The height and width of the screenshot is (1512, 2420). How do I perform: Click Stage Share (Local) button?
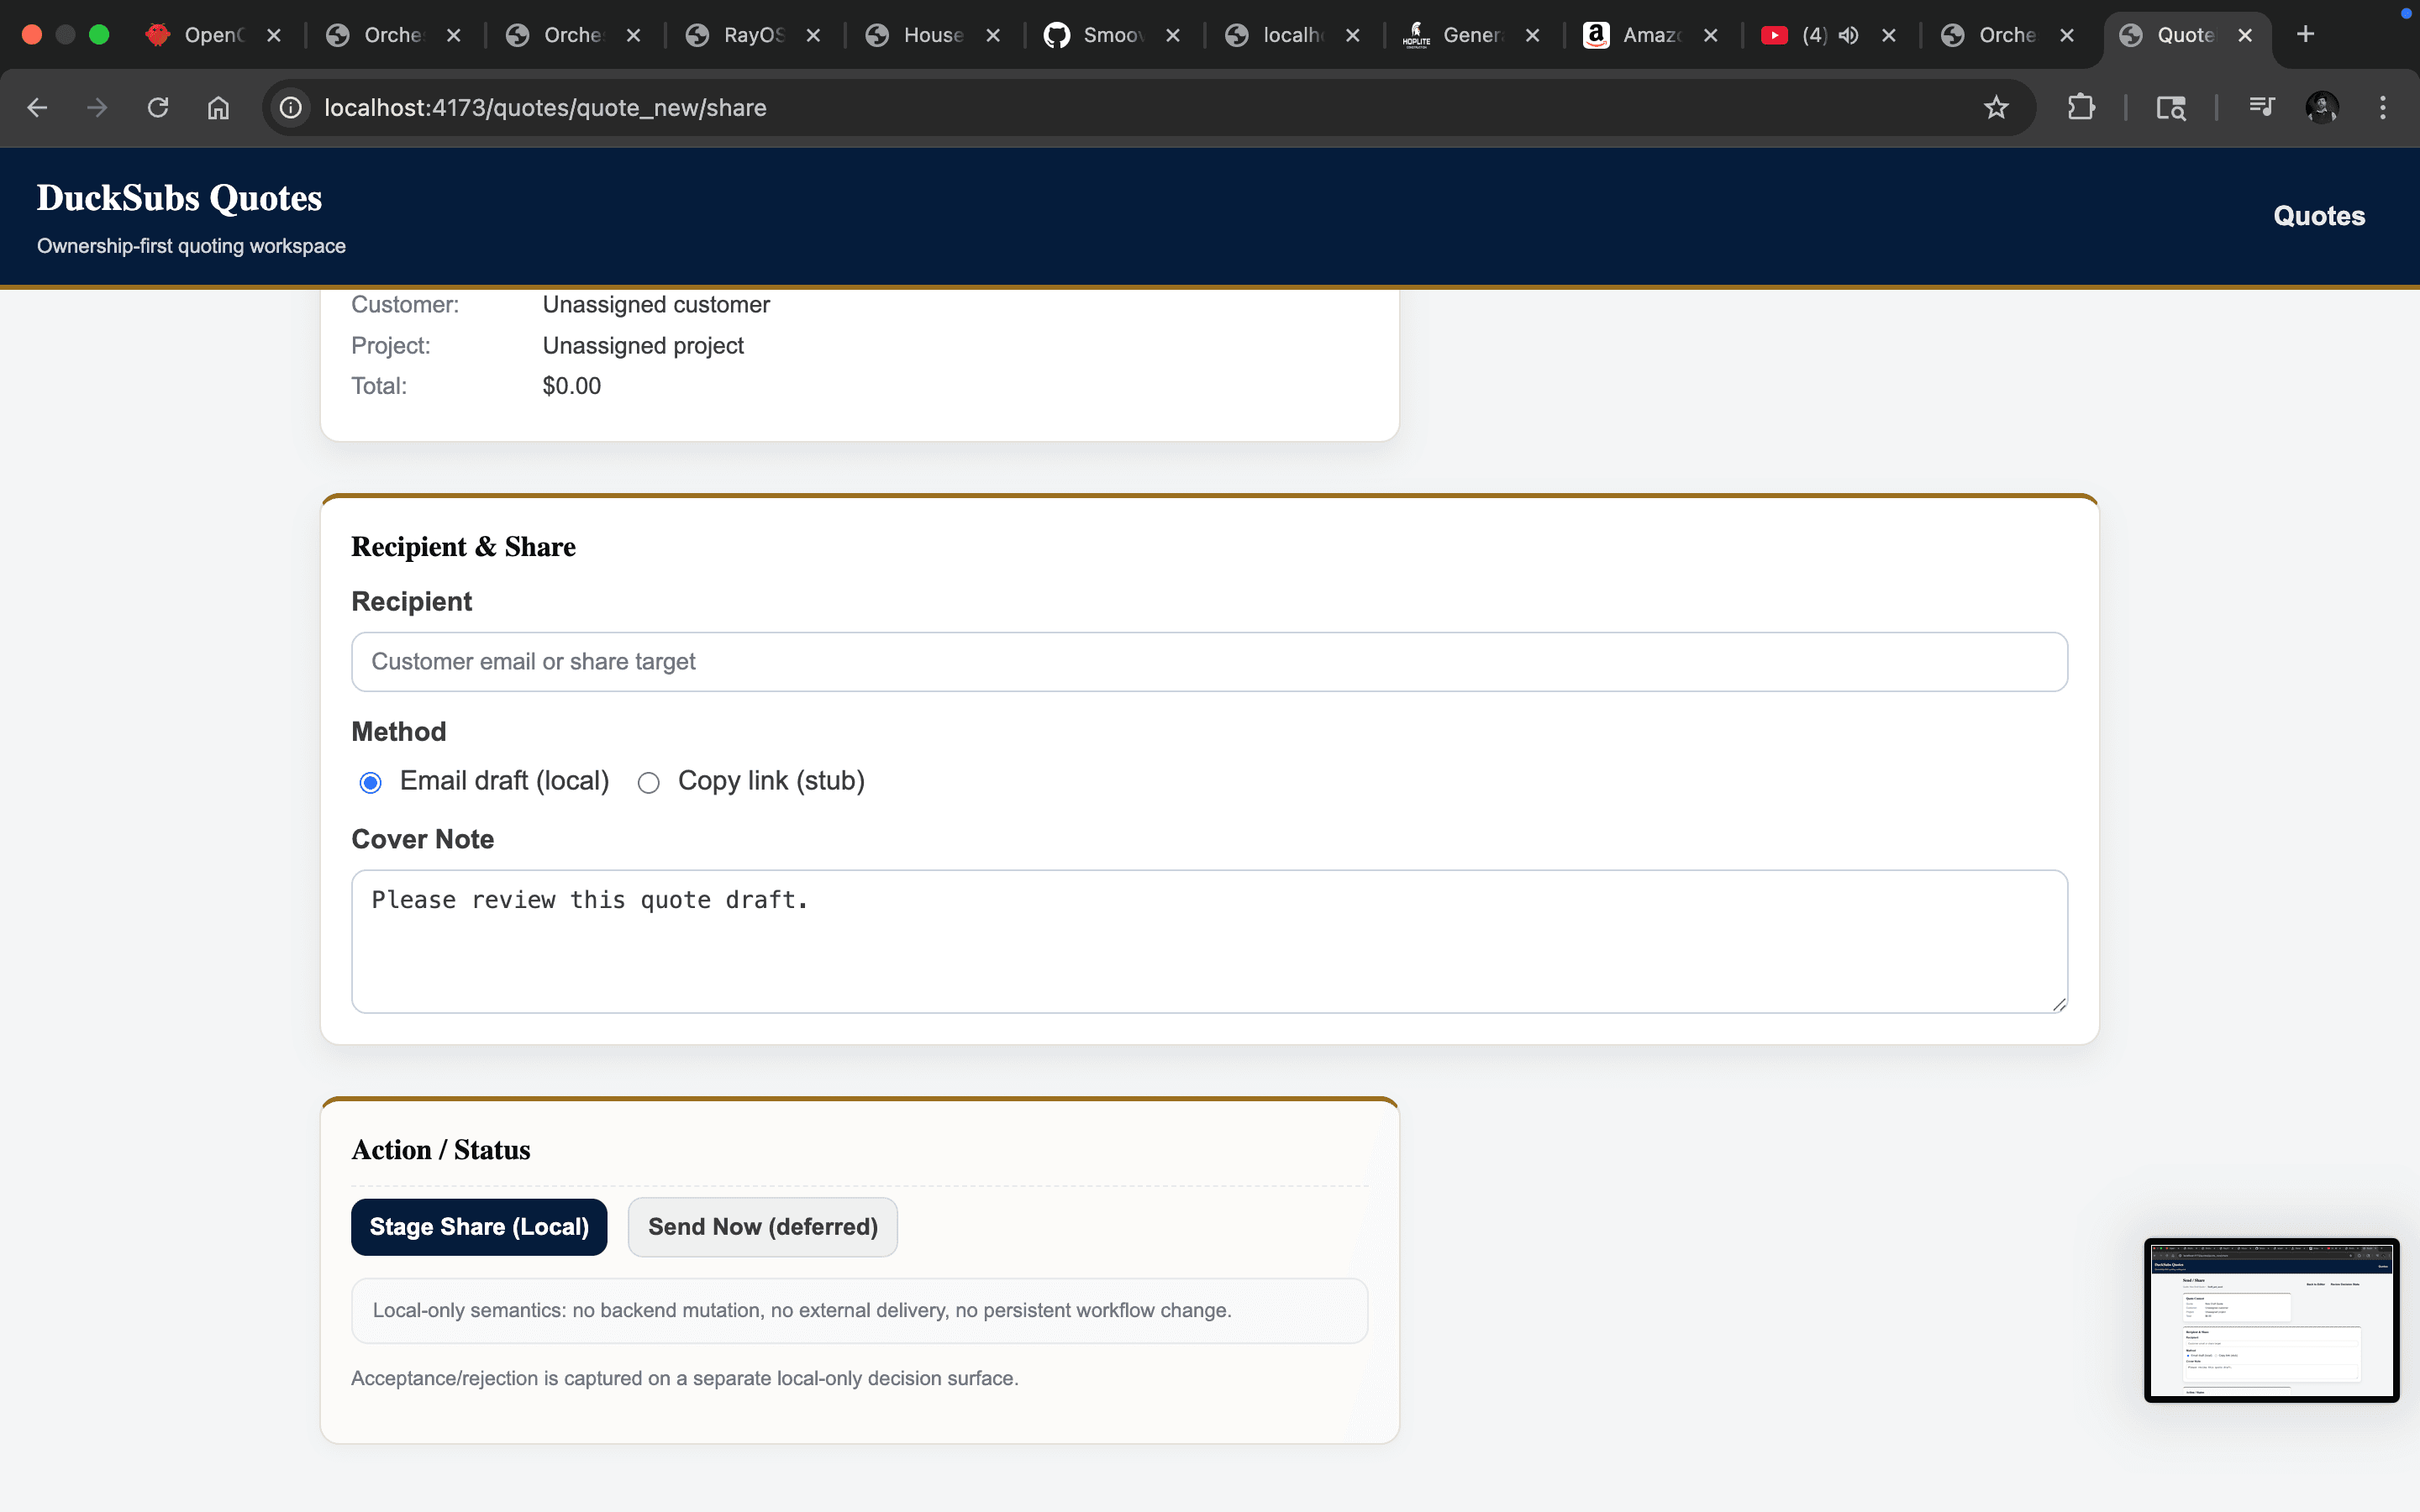coord(479,1227)
